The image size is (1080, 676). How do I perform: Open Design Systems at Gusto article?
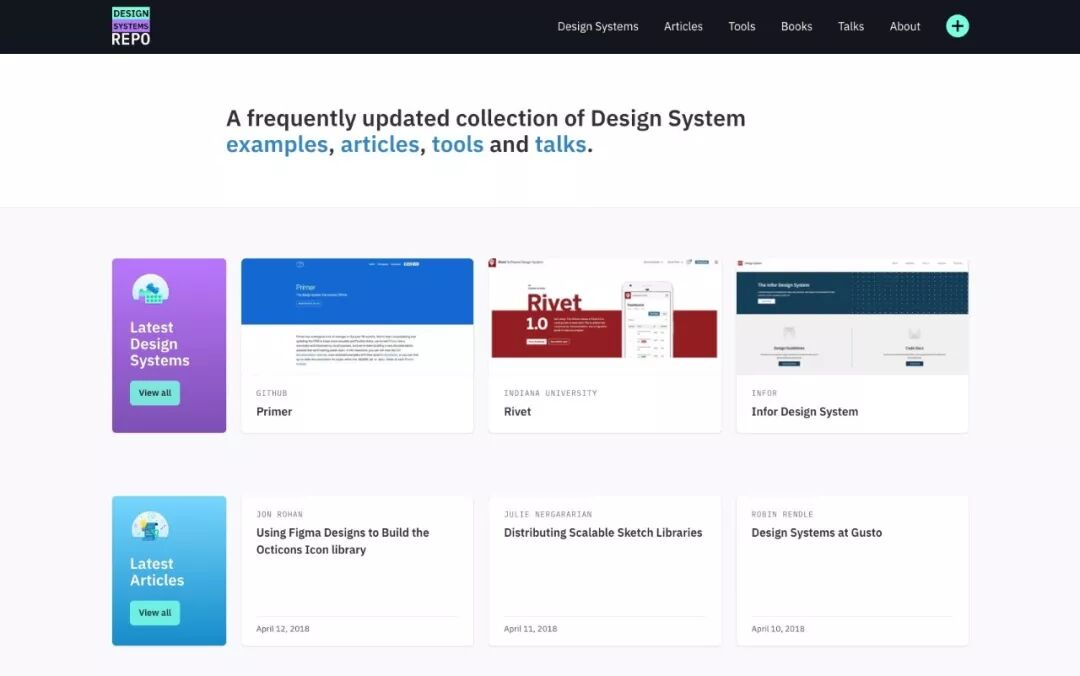tap(816, 533)
